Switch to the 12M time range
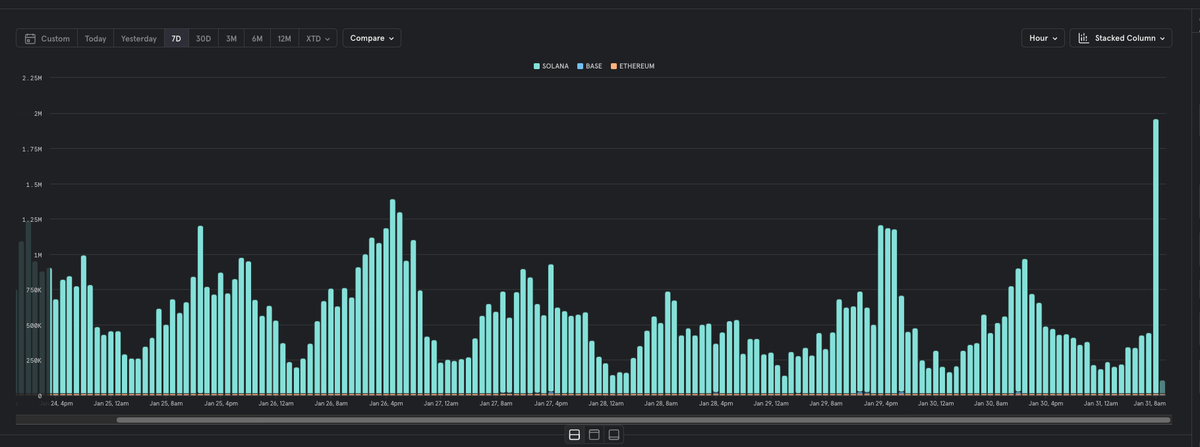This screenshot has height=447, width=1200. [284, 38]
